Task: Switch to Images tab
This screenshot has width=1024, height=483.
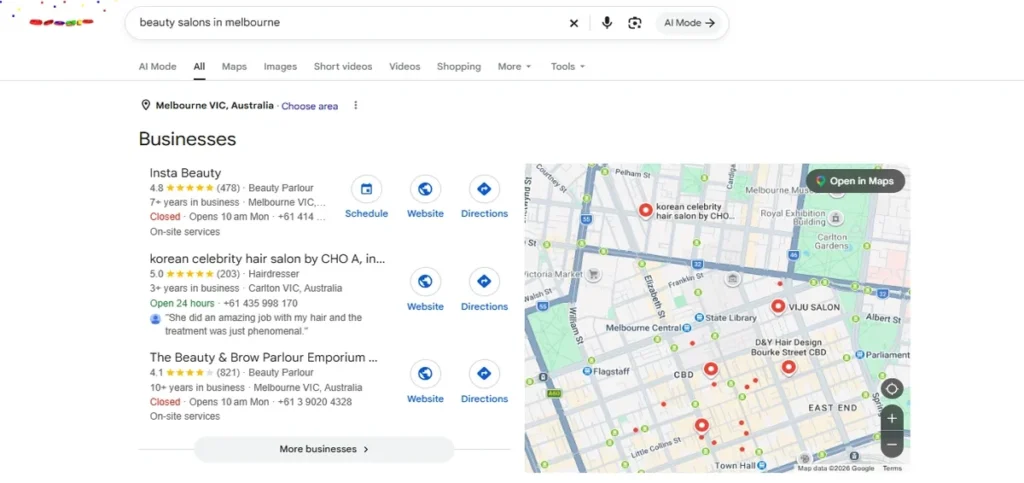Action: tap(280, 67)
